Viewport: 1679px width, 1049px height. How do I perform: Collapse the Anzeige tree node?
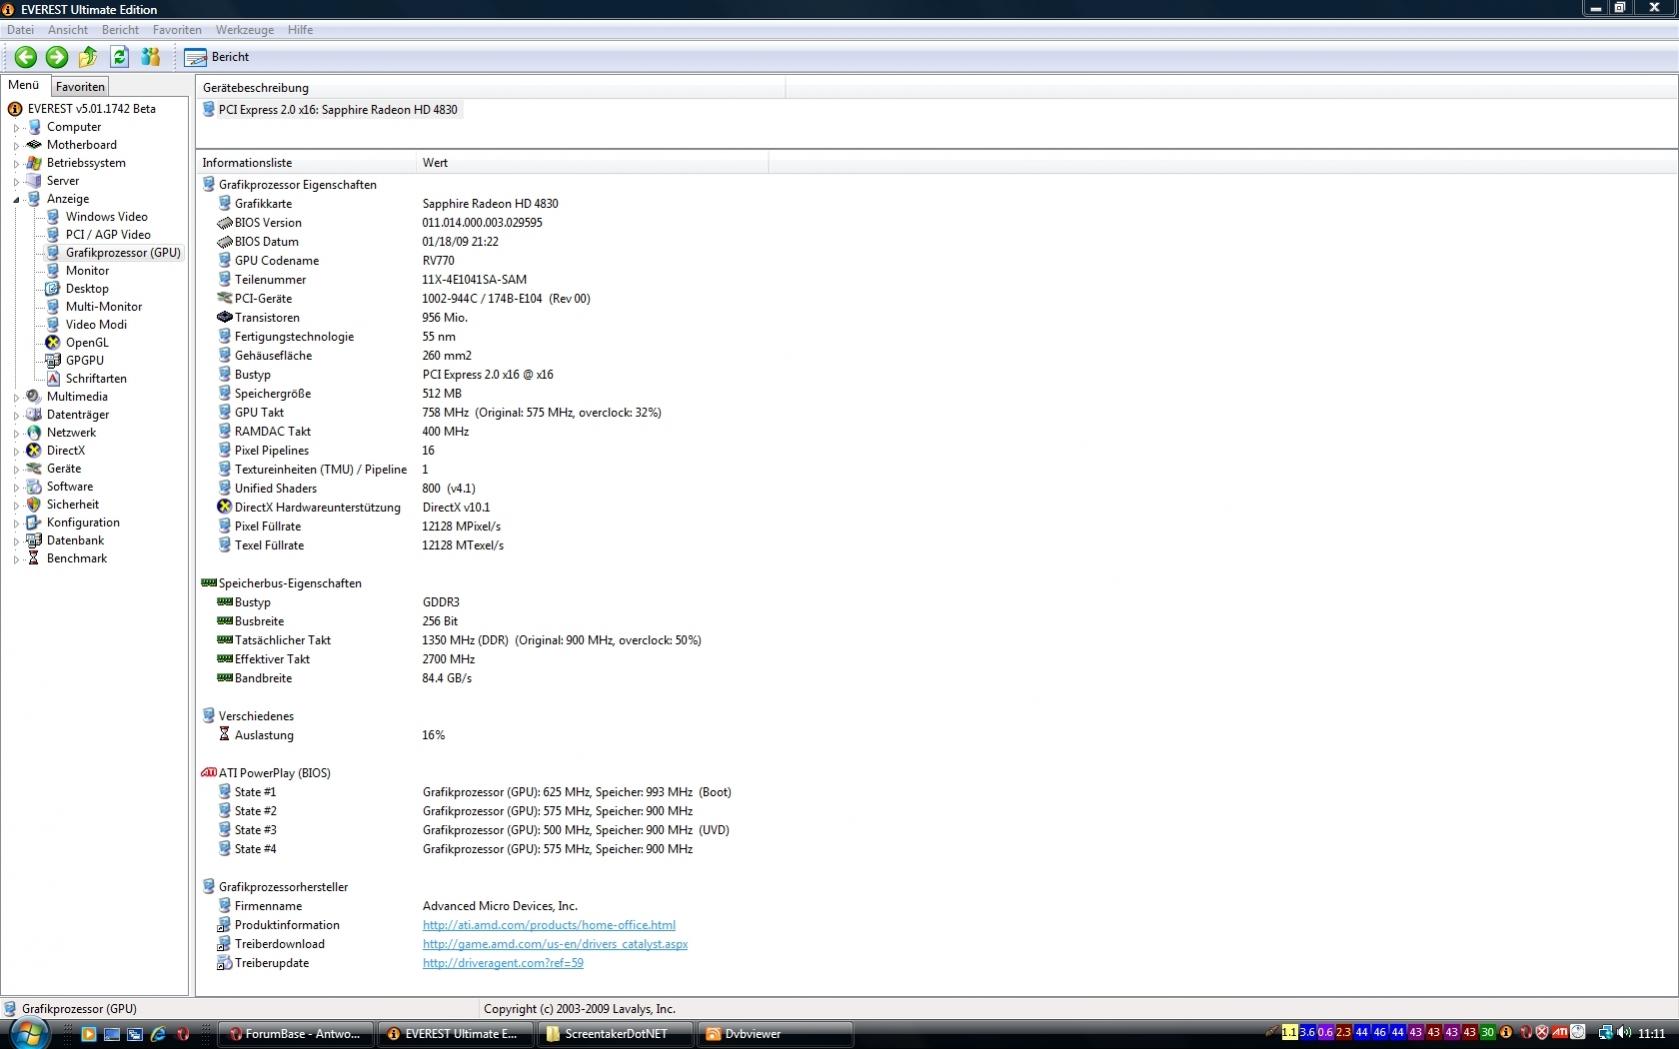click(x=16, y=200)
